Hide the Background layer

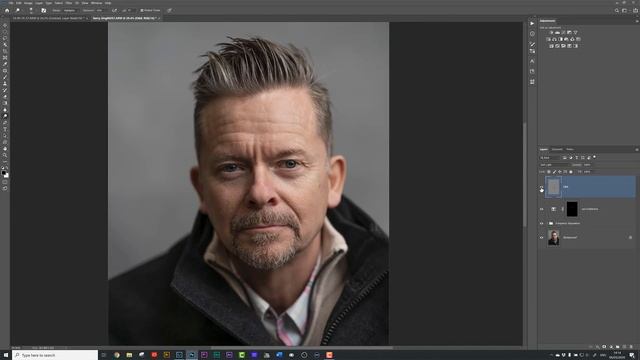pyautogui.click(x=542, y=237)
